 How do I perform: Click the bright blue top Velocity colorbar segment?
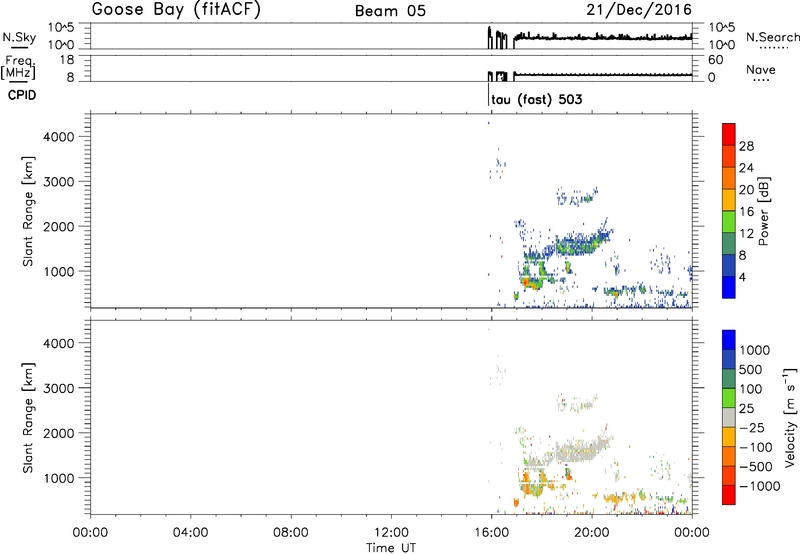[x=729, y=340]
